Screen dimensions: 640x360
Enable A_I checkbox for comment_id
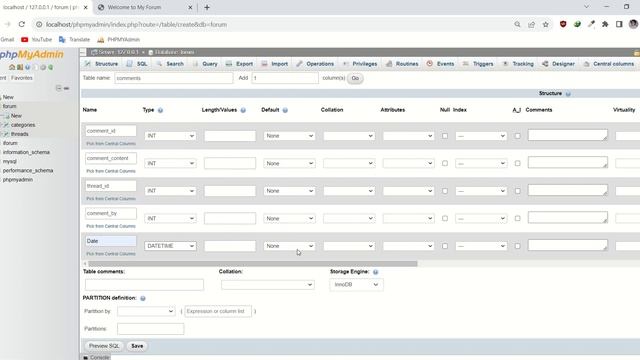518,136
